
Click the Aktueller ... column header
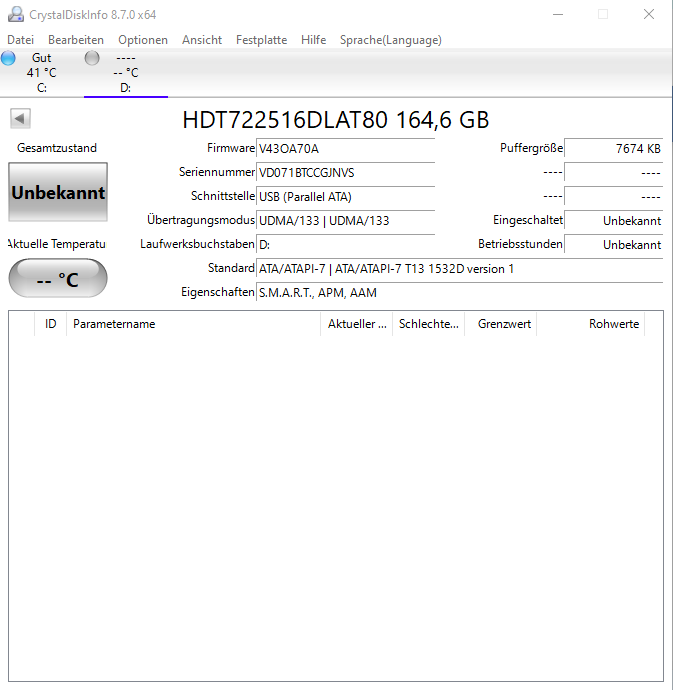(x=357, y=324)
